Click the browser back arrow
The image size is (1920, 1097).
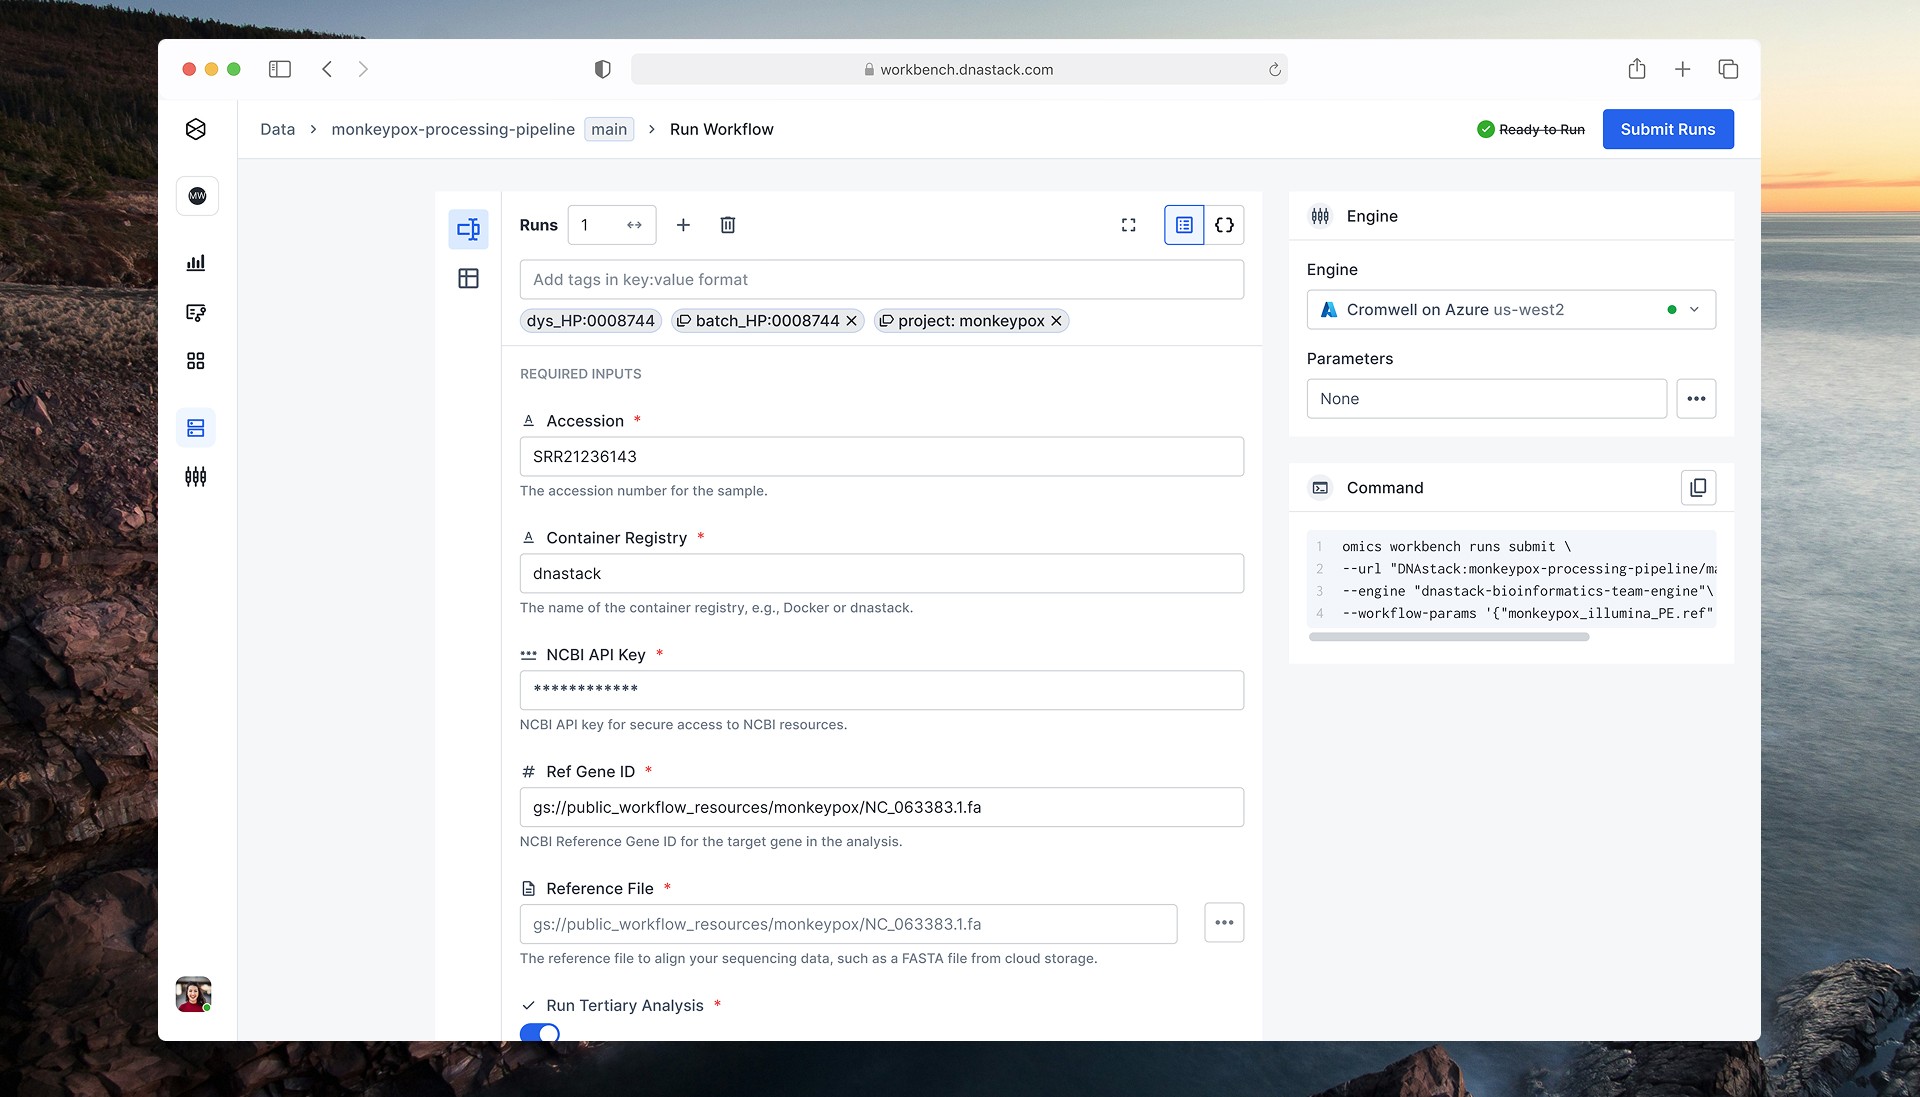pyautogui.click(x=327, y=69)
